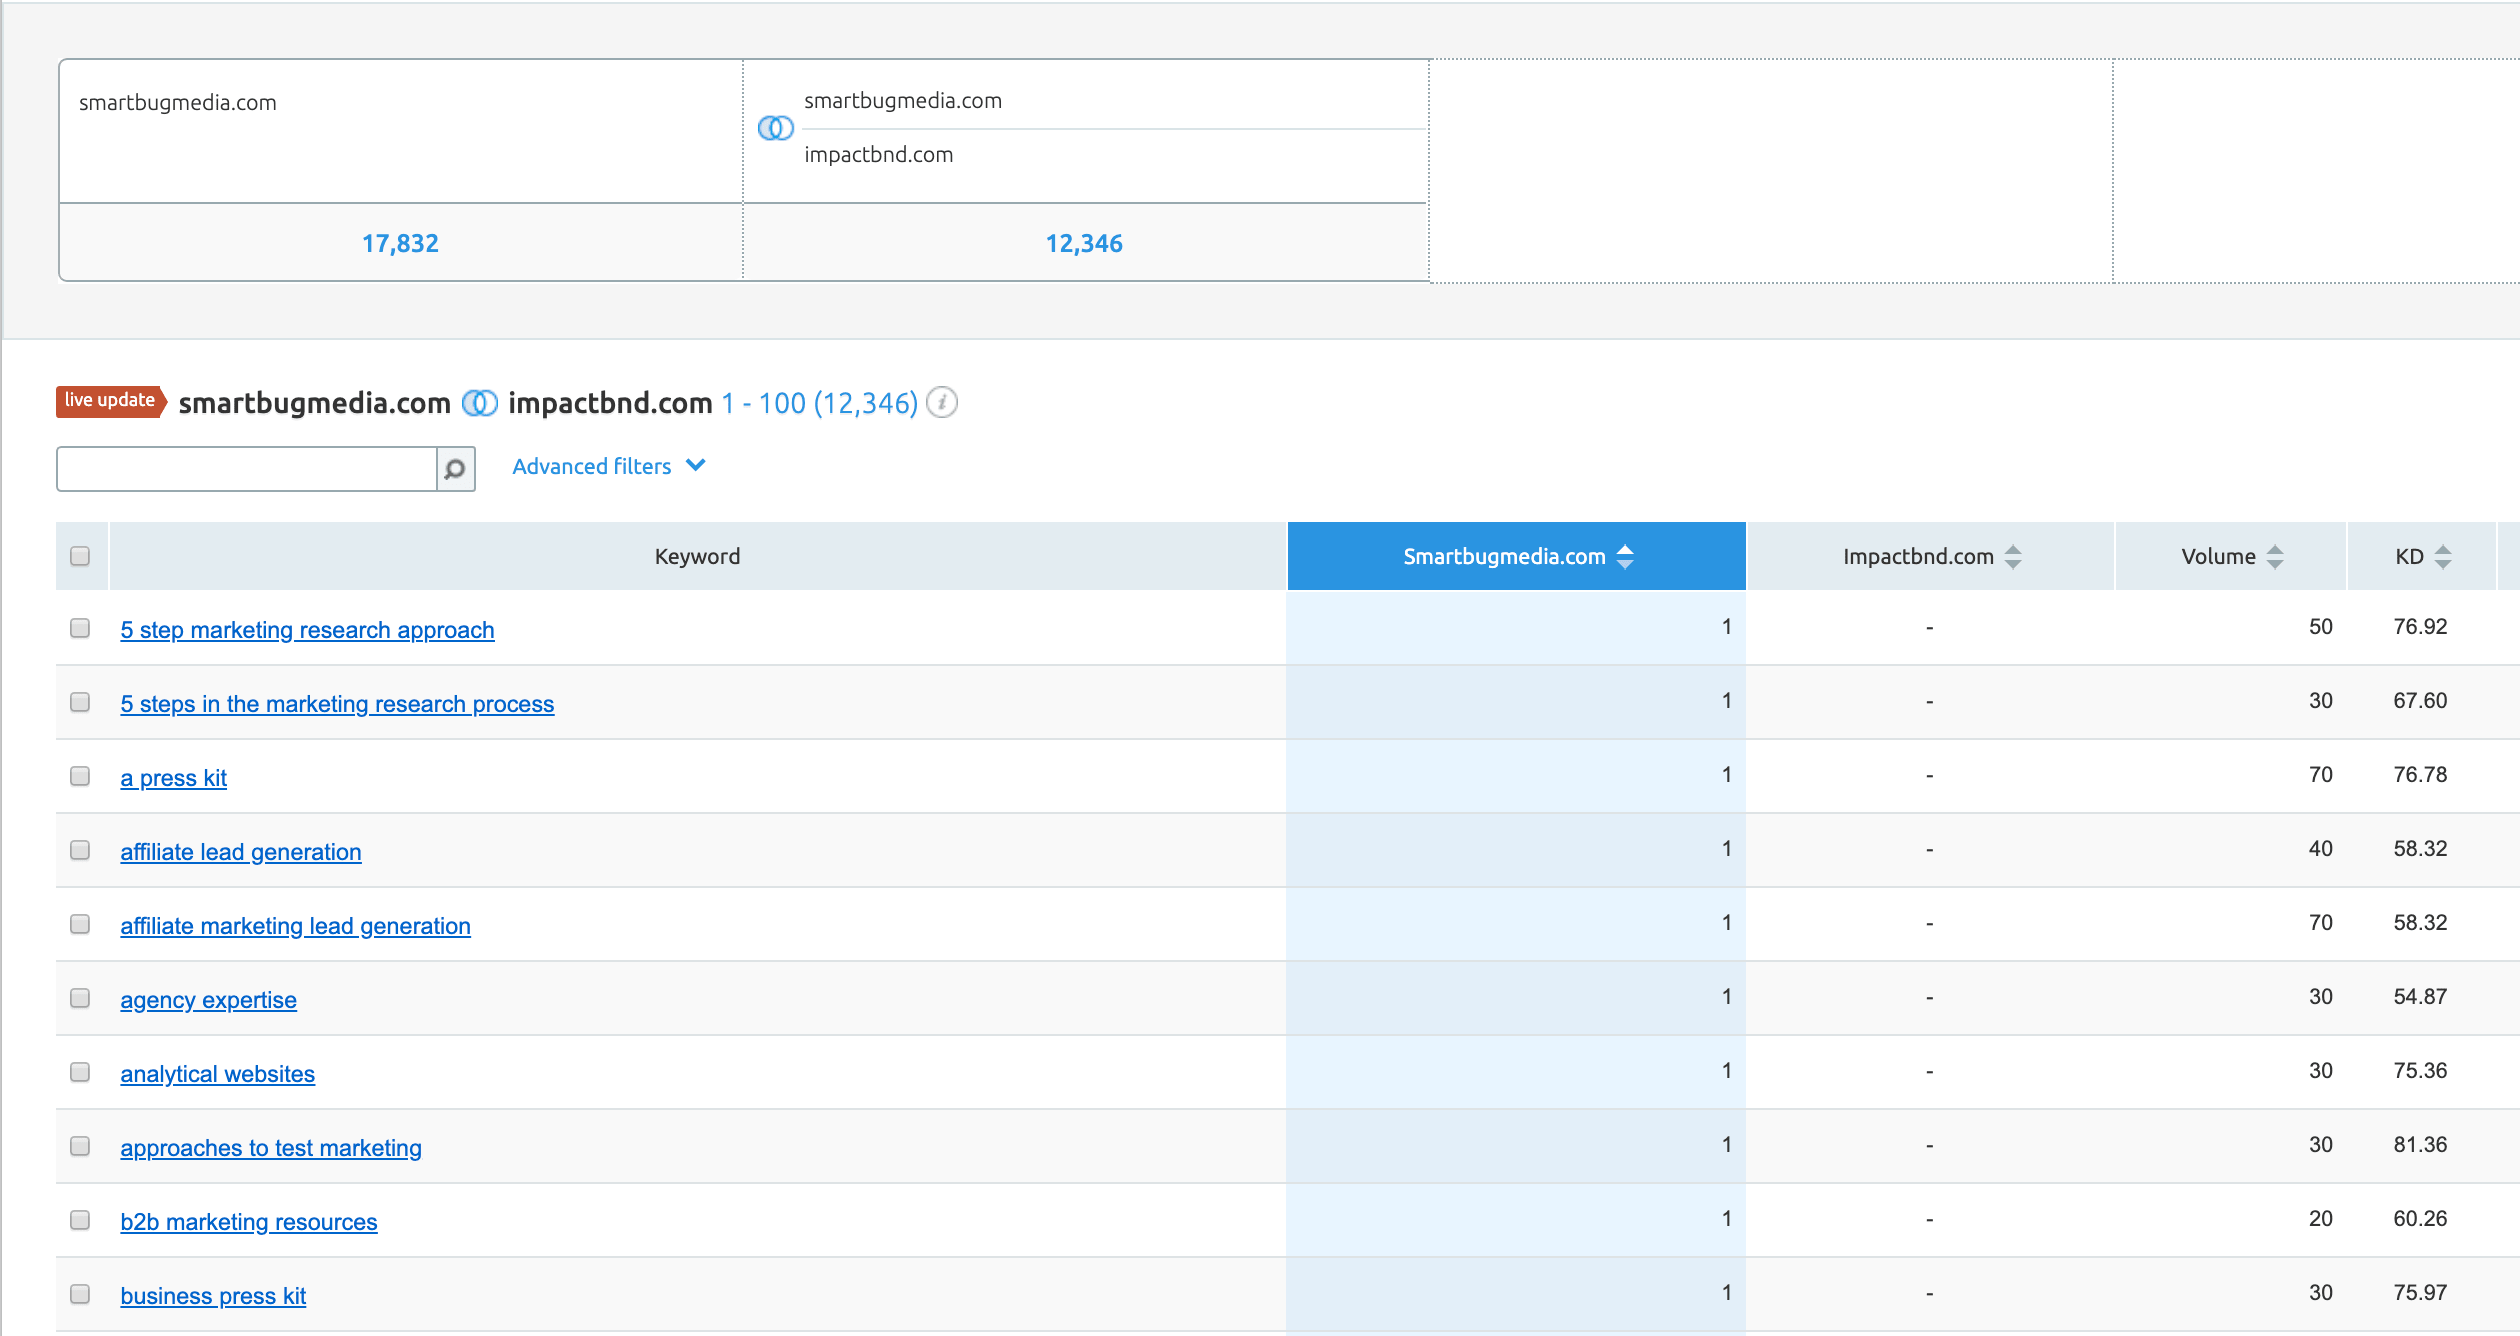The height and width of the screenshot is (1336, 2520).
Task: Check the 'business press kit' row checkbox
Action: coord(80,1294)
